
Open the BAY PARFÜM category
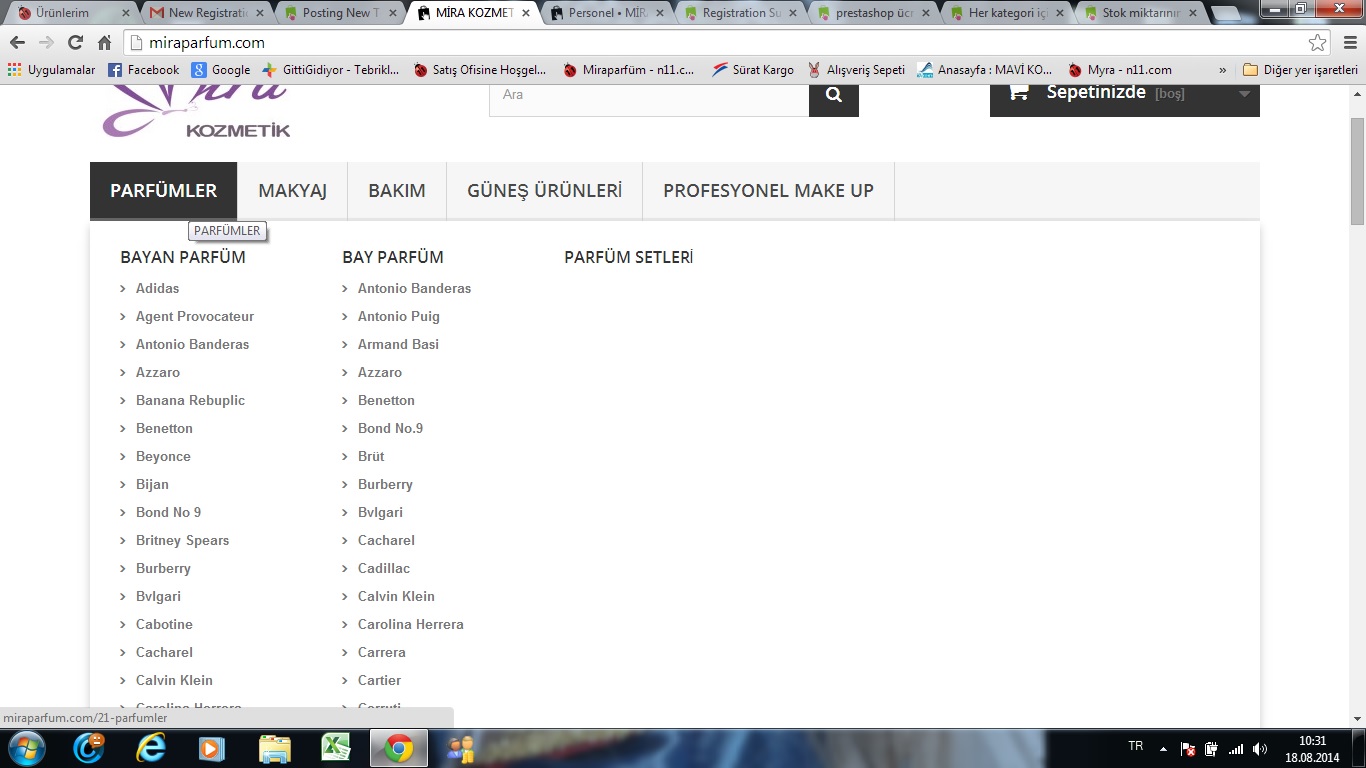point(393,257)
